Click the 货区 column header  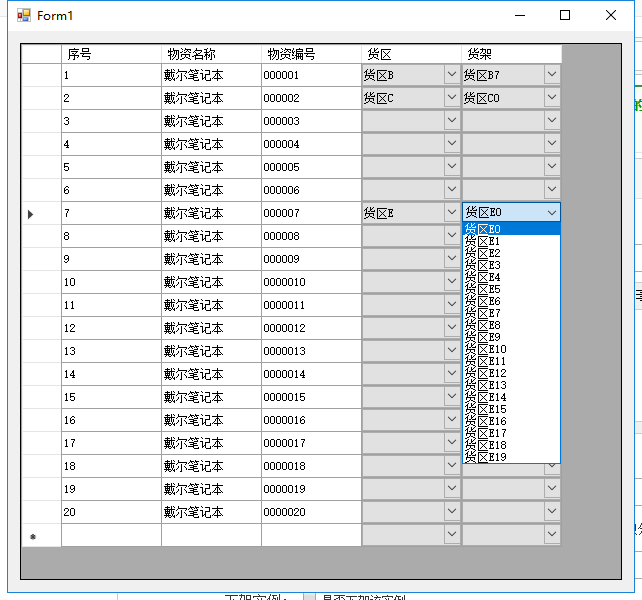(x=411, y=54)
